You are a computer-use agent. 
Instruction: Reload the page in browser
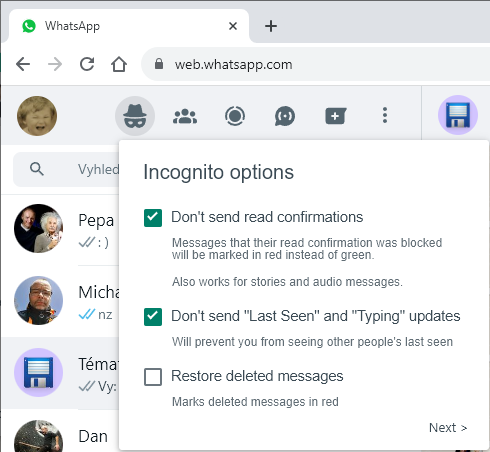(x=87, y=64)
